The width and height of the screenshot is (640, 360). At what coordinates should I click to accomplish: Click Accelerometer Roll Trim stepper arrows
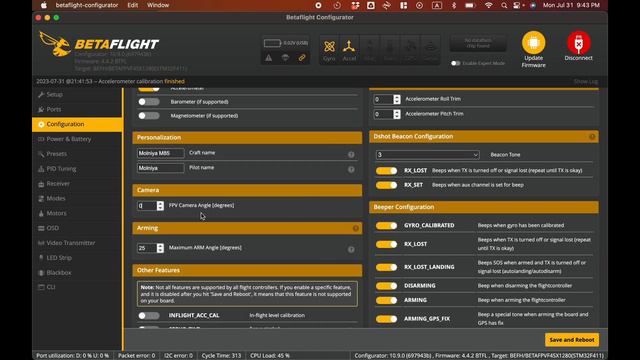pyautogui.click(x=397, y=99)
